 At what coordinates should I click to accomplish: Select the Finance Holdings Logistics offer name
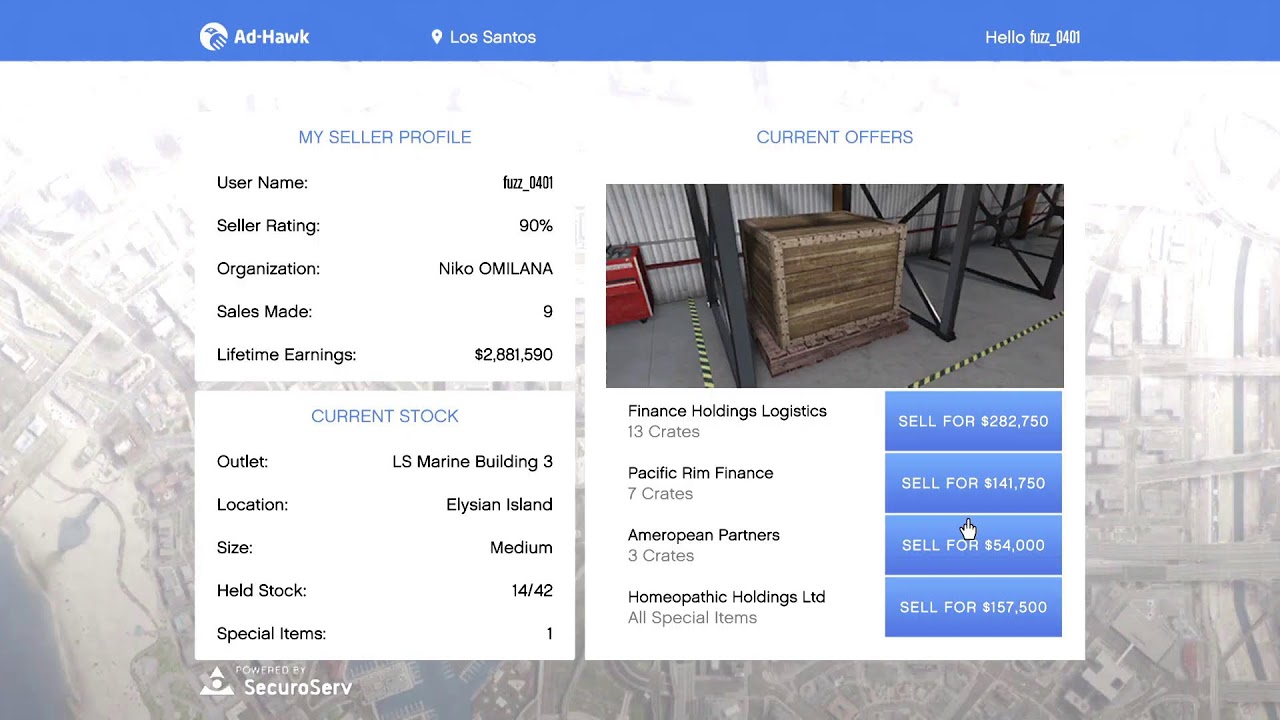pyautogui.click(x=727, y=411)
